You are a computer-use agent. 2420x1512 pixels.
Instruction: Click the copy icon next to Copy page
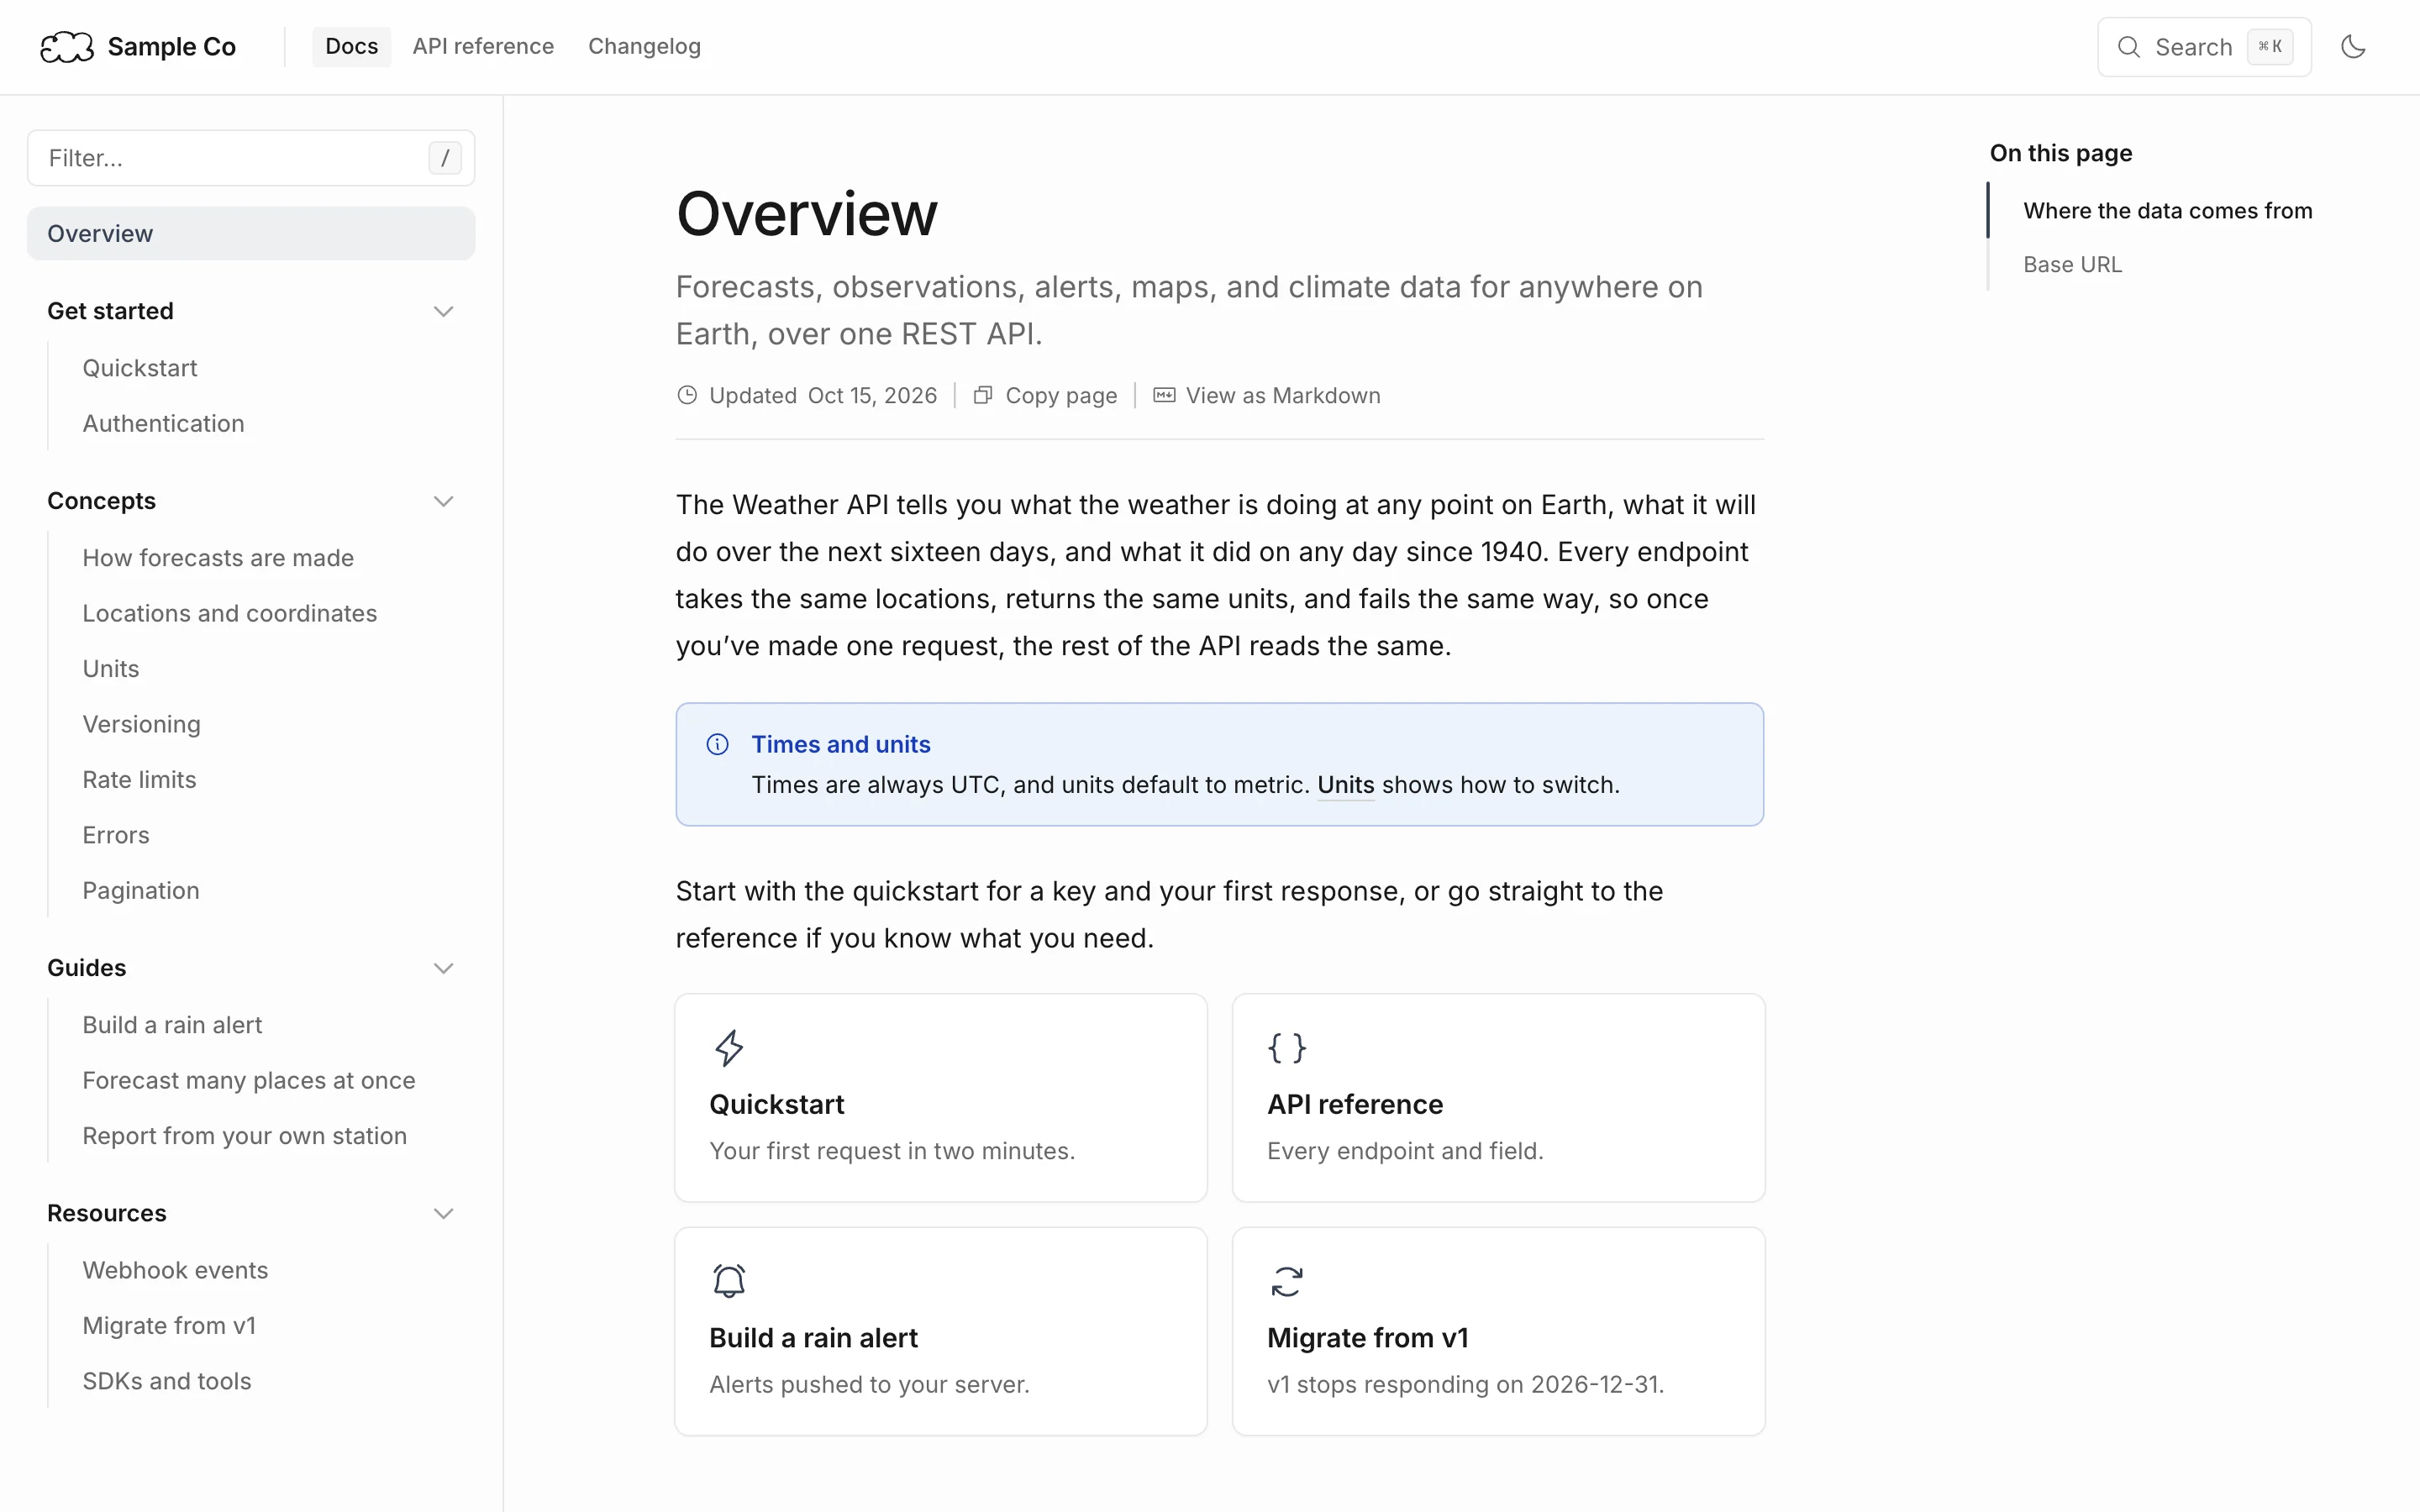[983, 395]
